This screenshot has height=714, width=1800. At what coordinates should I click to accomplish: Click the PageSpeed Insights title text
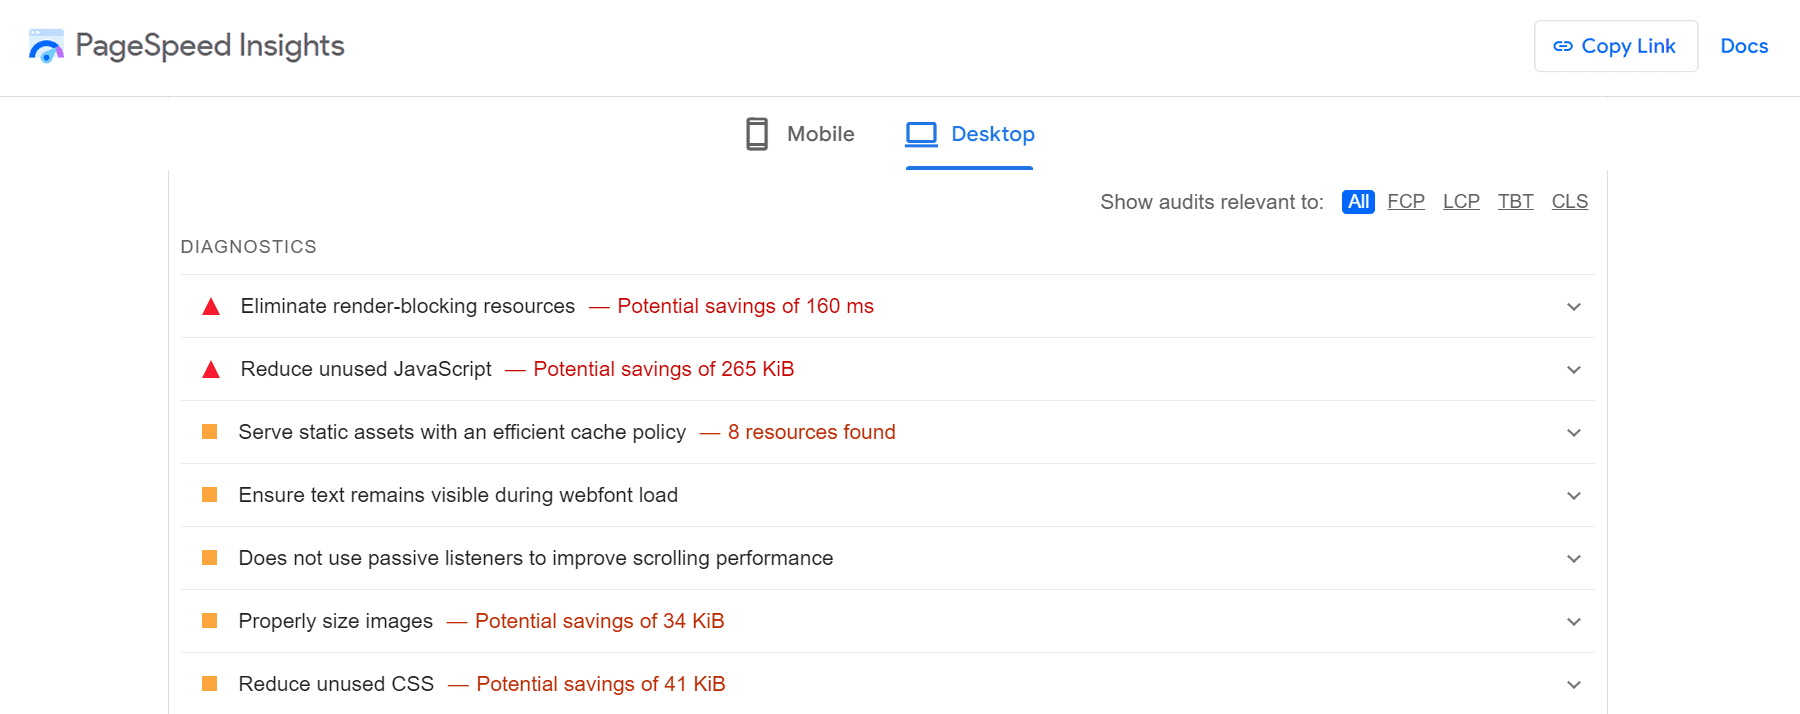tap(210, 46)
